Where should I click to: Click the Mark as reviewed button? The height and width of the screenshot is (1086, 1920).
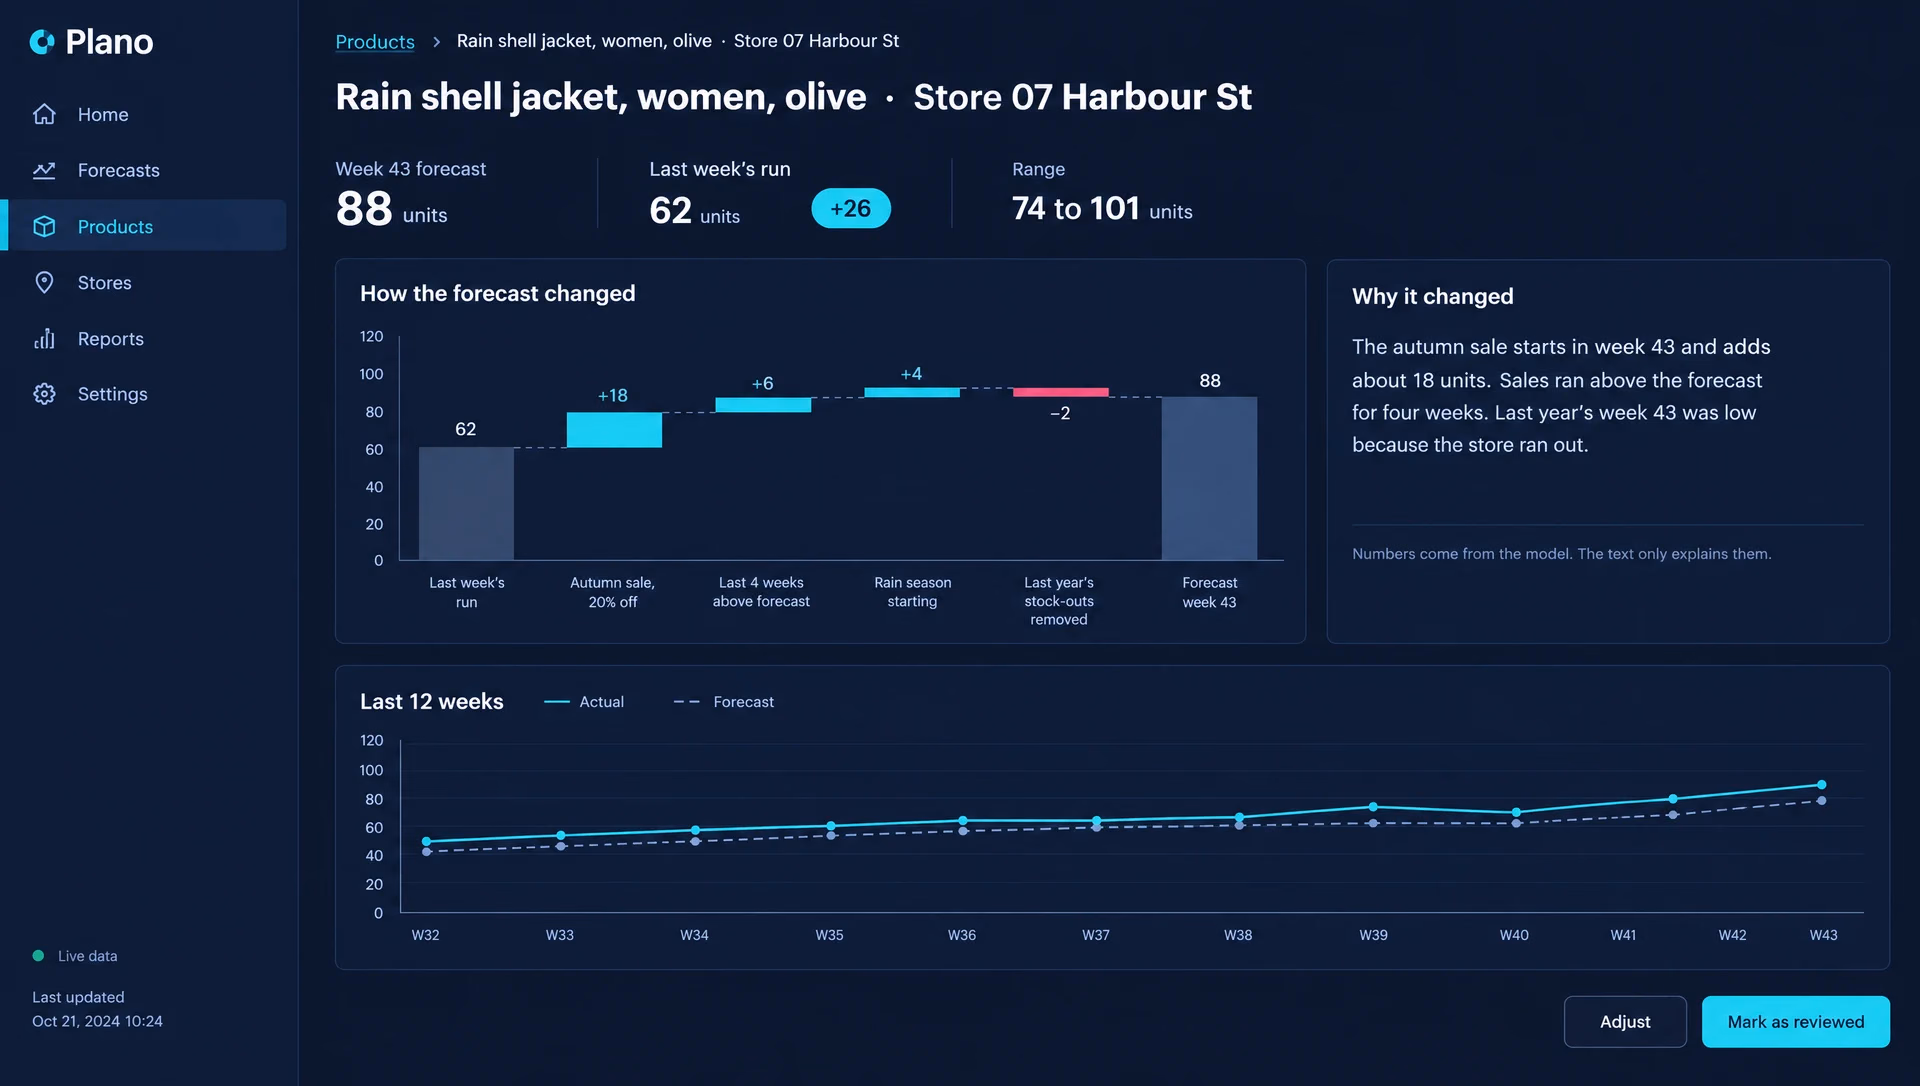click(x=1795, y=1021)
